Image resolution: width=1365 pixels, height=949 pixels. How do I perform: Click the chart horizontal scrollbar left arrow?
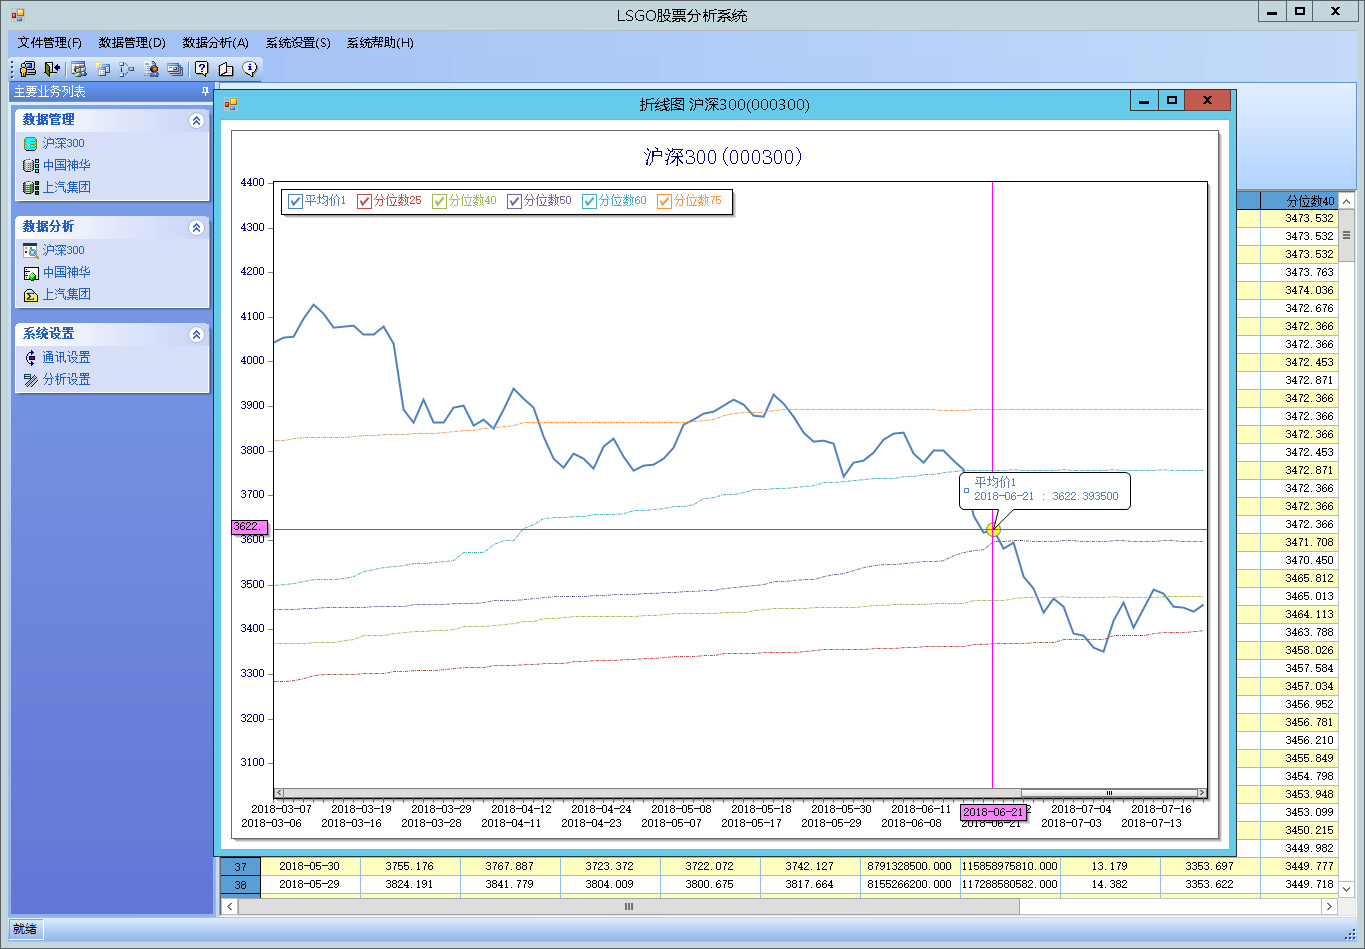coord(279,793)
